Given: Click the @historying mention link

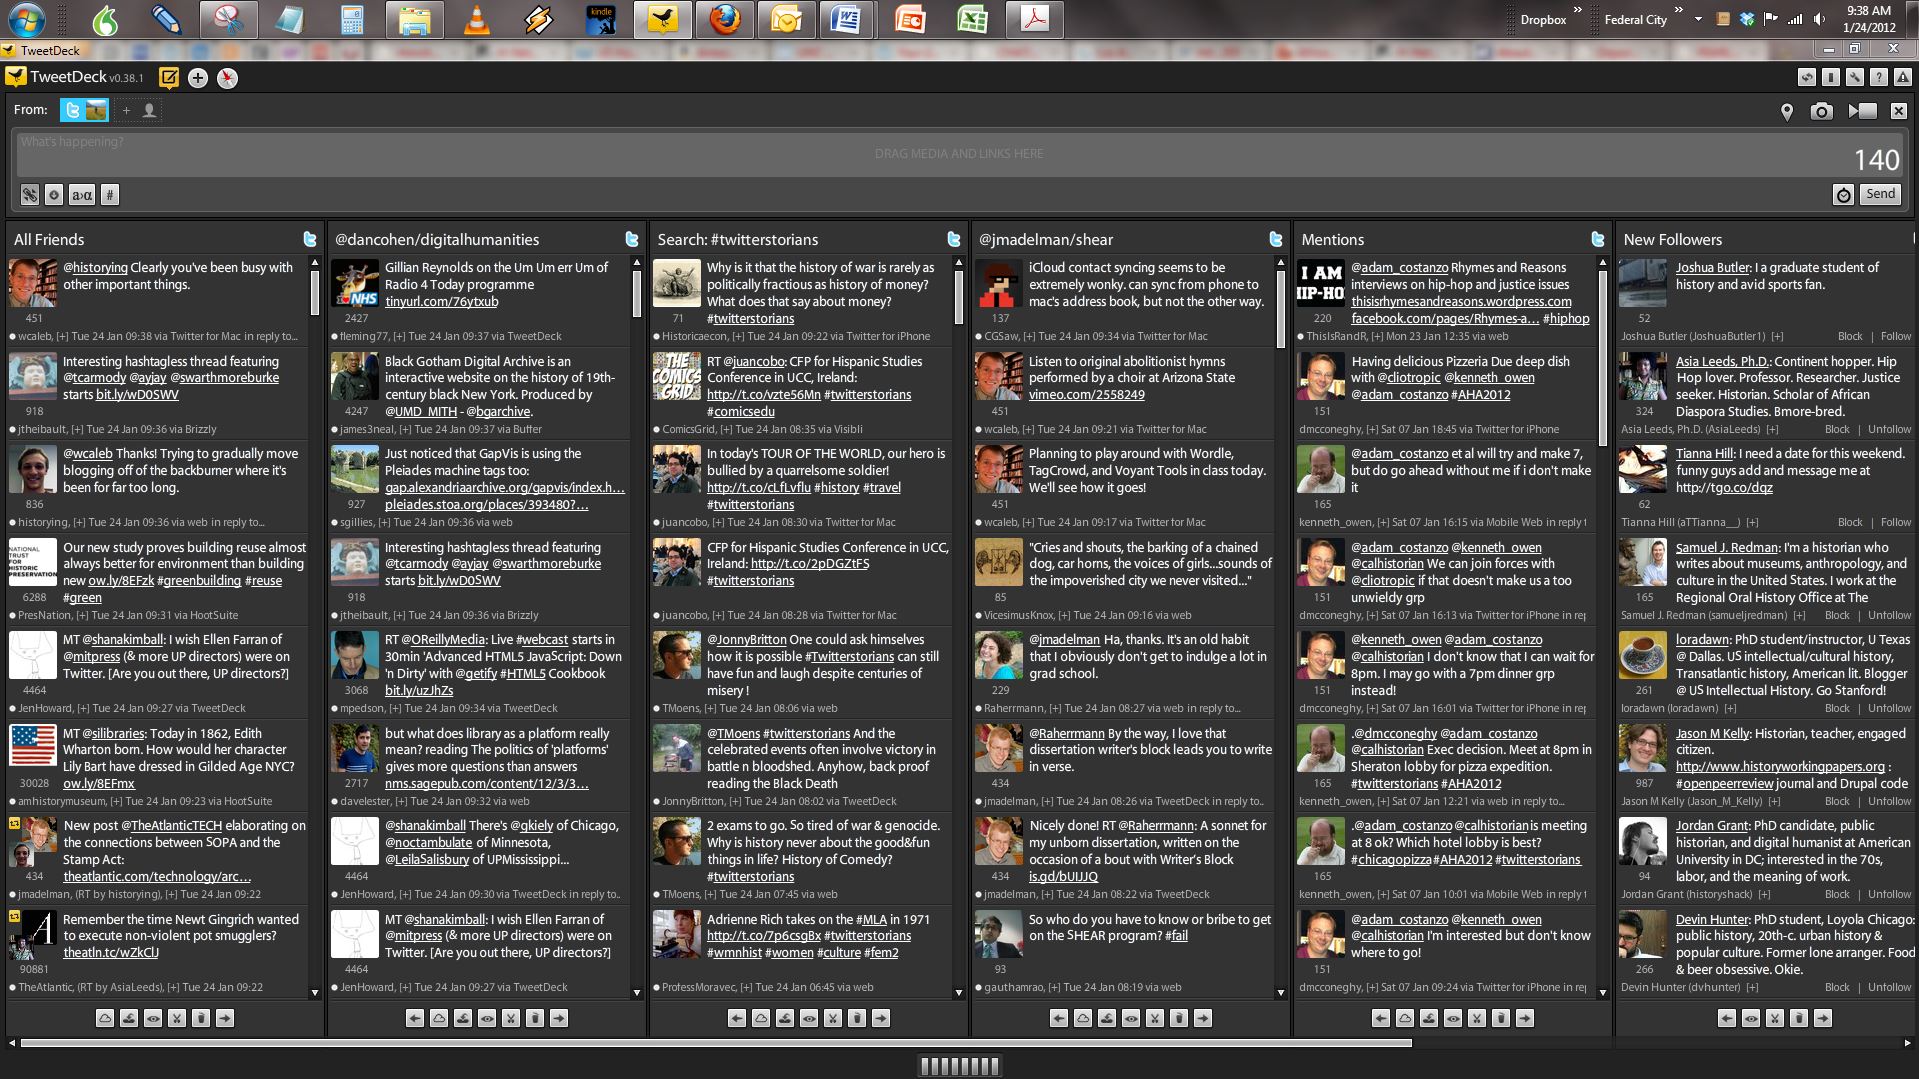Looking at the screenshot, I should click(95, 268).
